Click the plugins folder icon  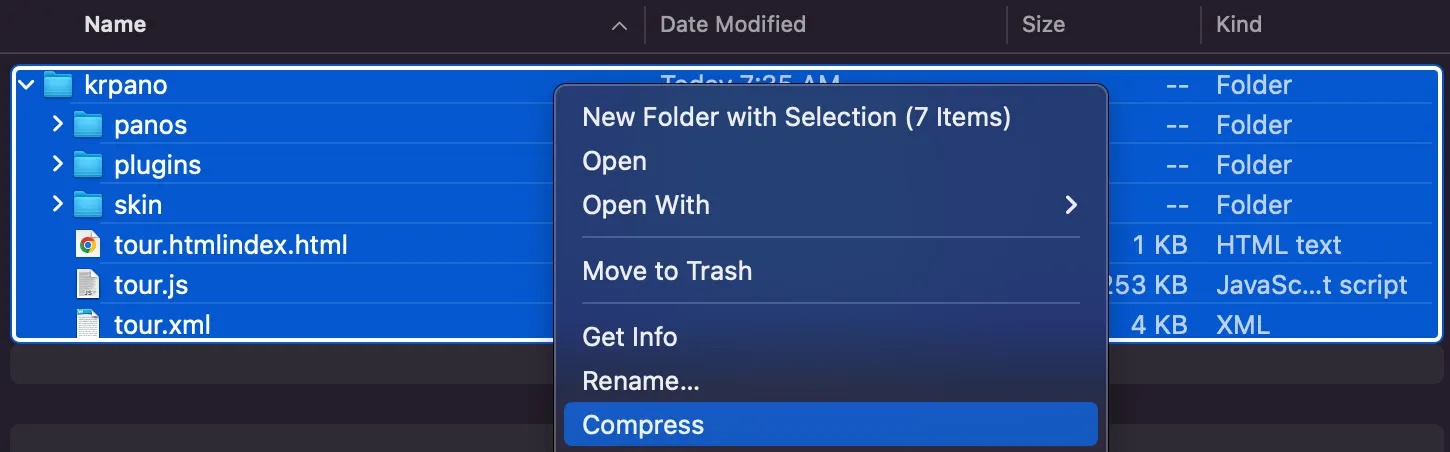89,165
